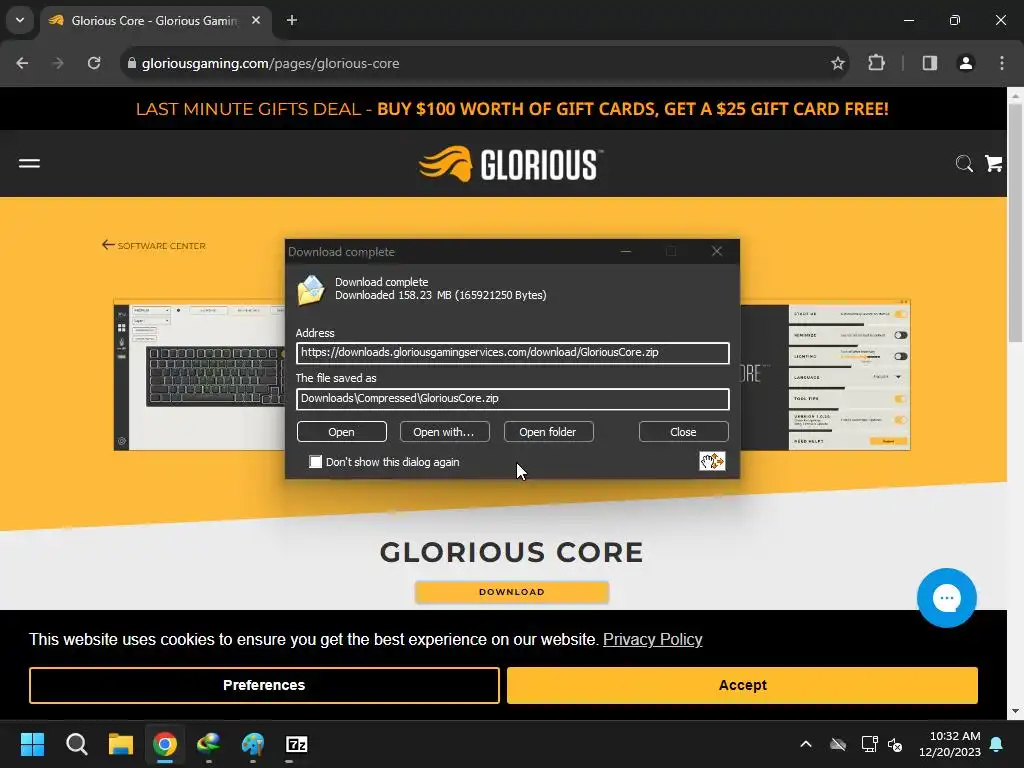This screenshot has width=1024, height=768.
Task: Minimize the Download complete dialog
Action: click(626, 251)
